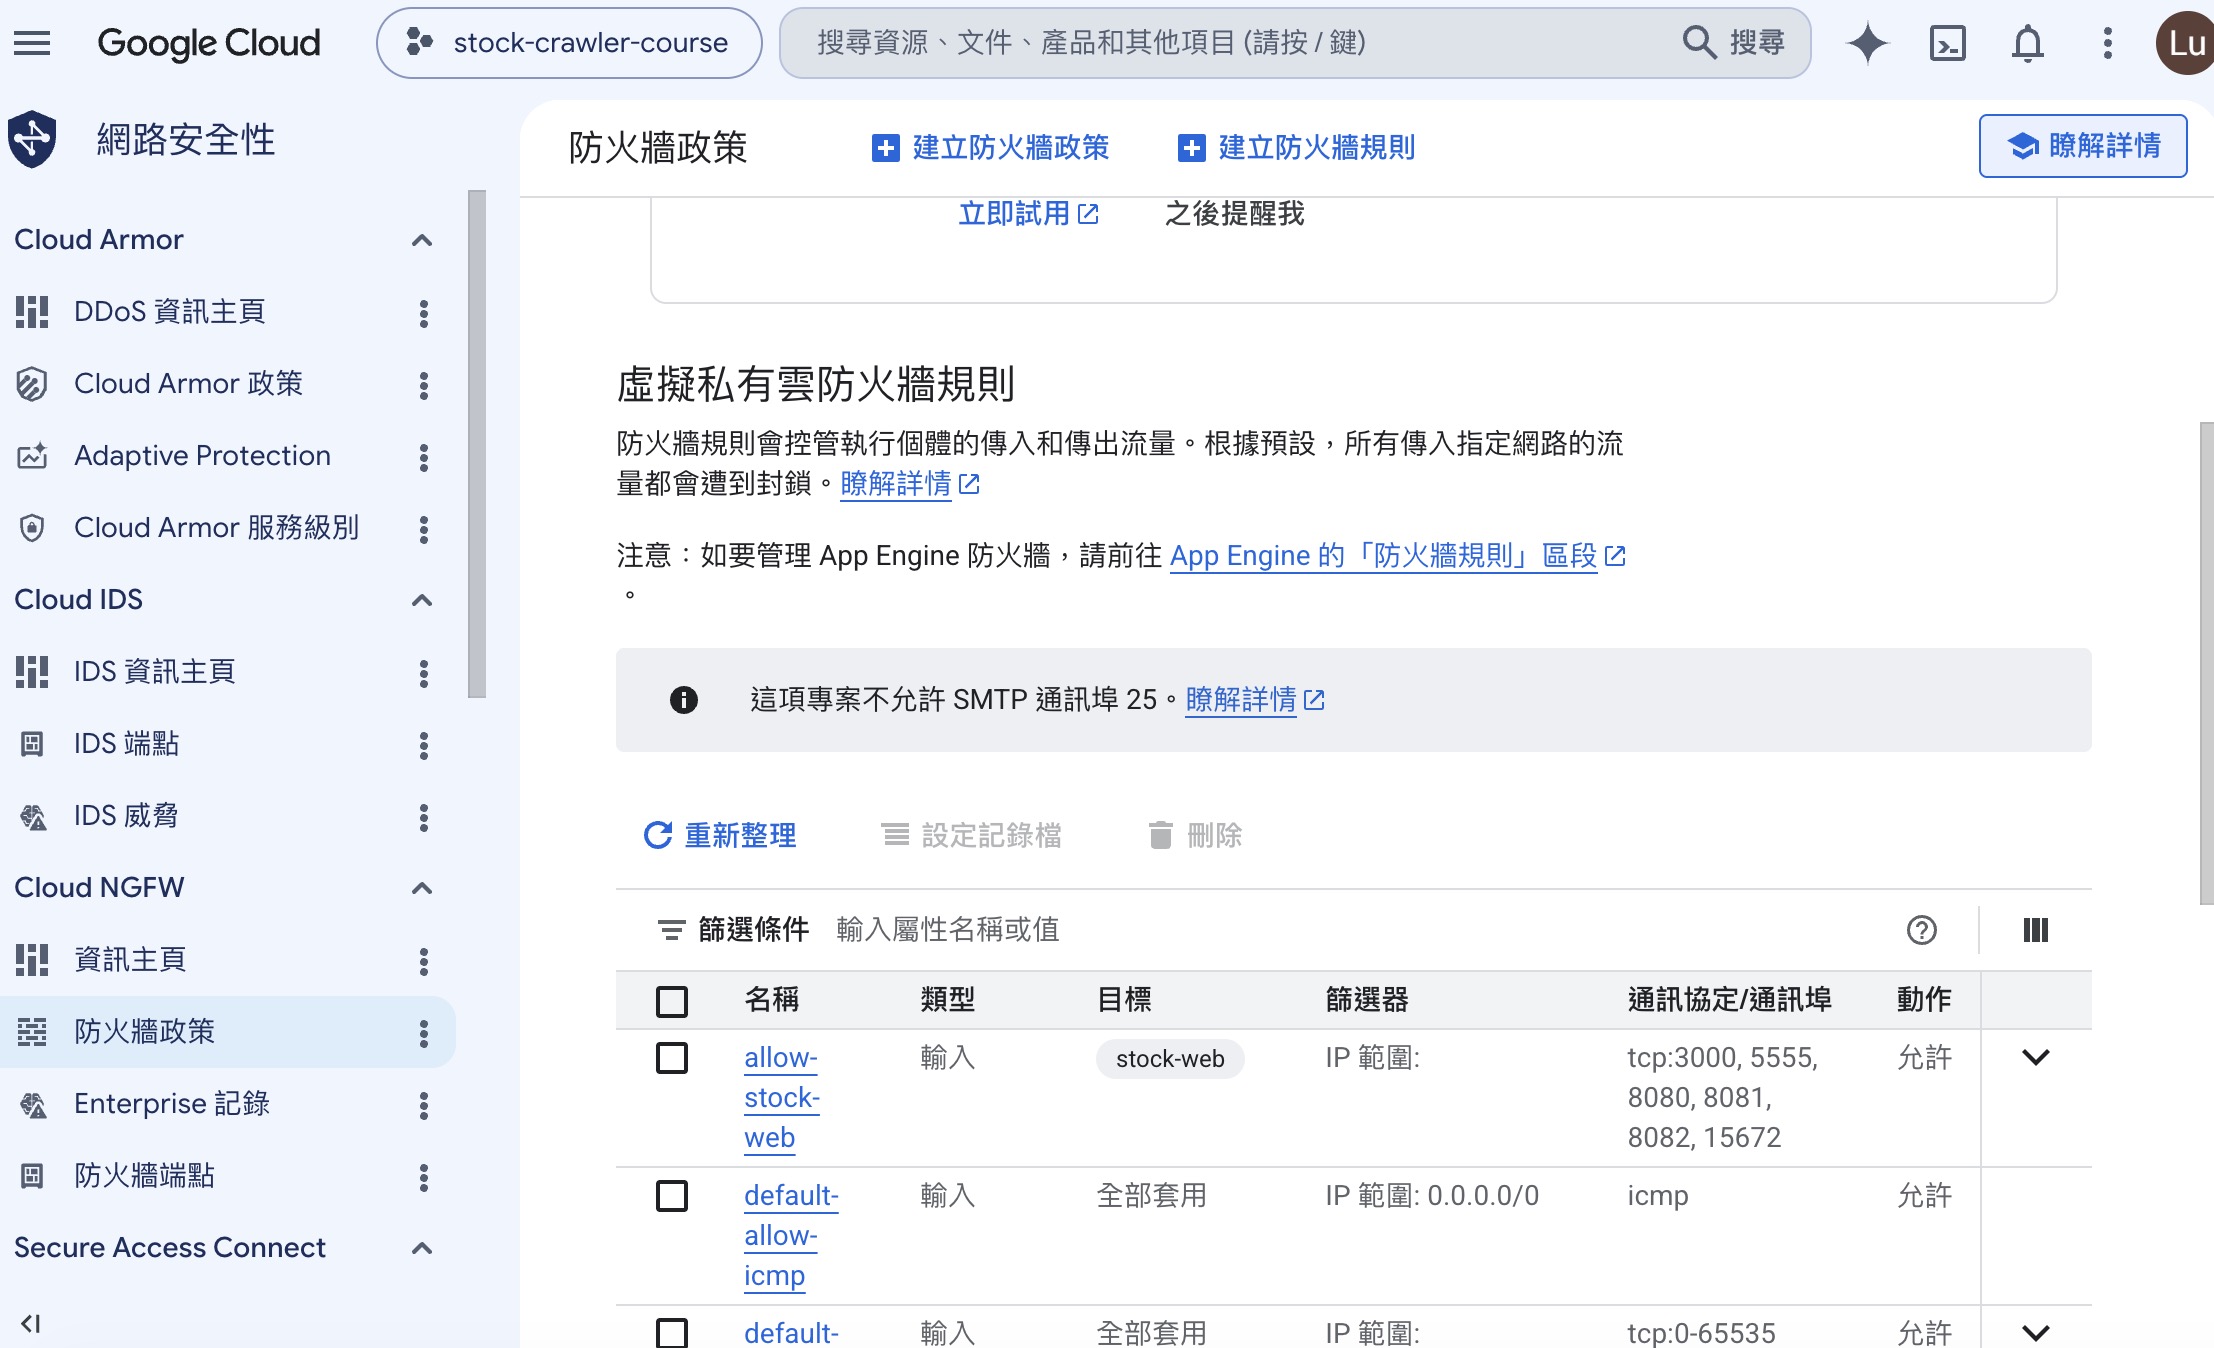Viewport: 2214px width, 1348px height.
Task: Click the sidebar vertical scrollbar
Action: coord(477,444)
